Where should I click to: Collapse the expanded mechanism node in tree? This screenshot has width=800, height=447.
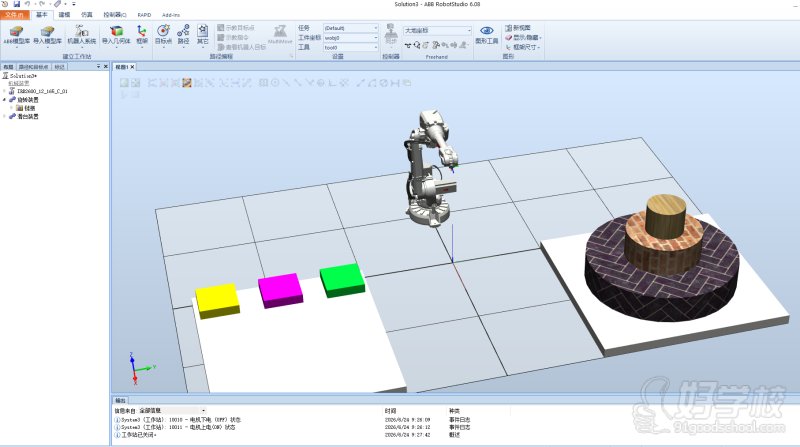tap(5, 100)
